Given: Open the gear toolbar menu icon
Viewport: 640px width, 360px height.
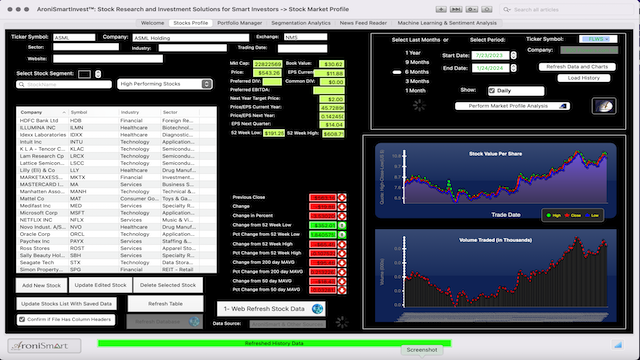Looking at the screenshot, I should (x=471, y=9).
